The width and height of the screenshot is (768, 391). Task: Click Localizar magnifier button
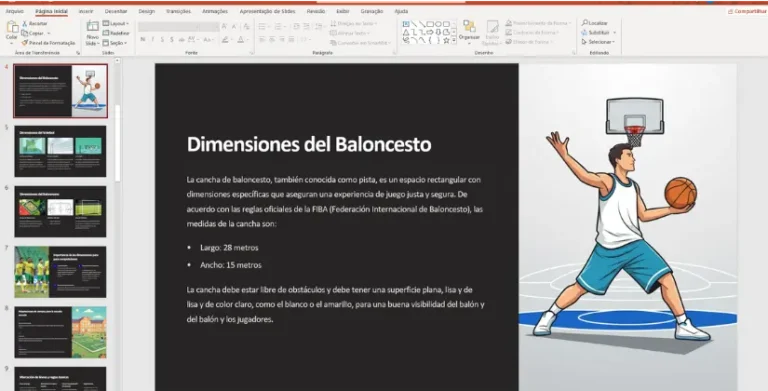tap(595, 23)
